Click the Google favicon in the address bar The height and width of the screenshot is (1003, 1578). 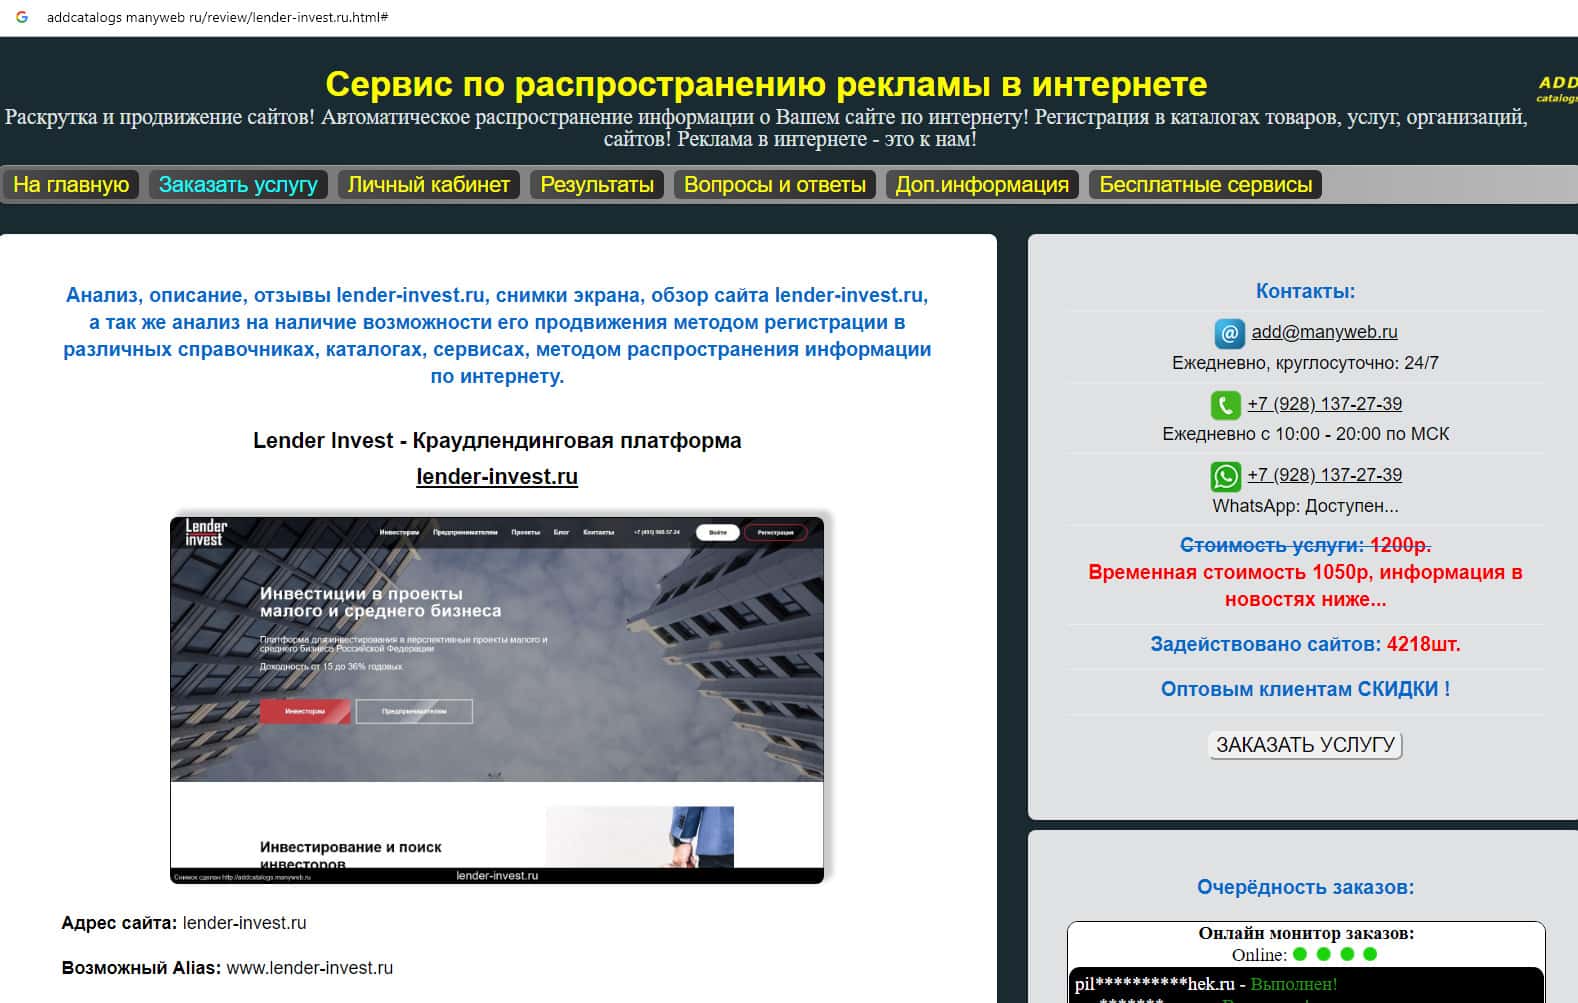click(x=21, y=17)
